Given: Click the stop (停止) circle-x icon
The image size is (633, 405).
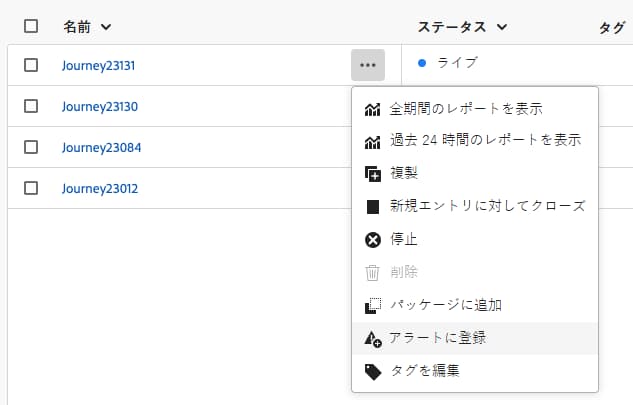Looking at the screenshot, I should 373,239.
